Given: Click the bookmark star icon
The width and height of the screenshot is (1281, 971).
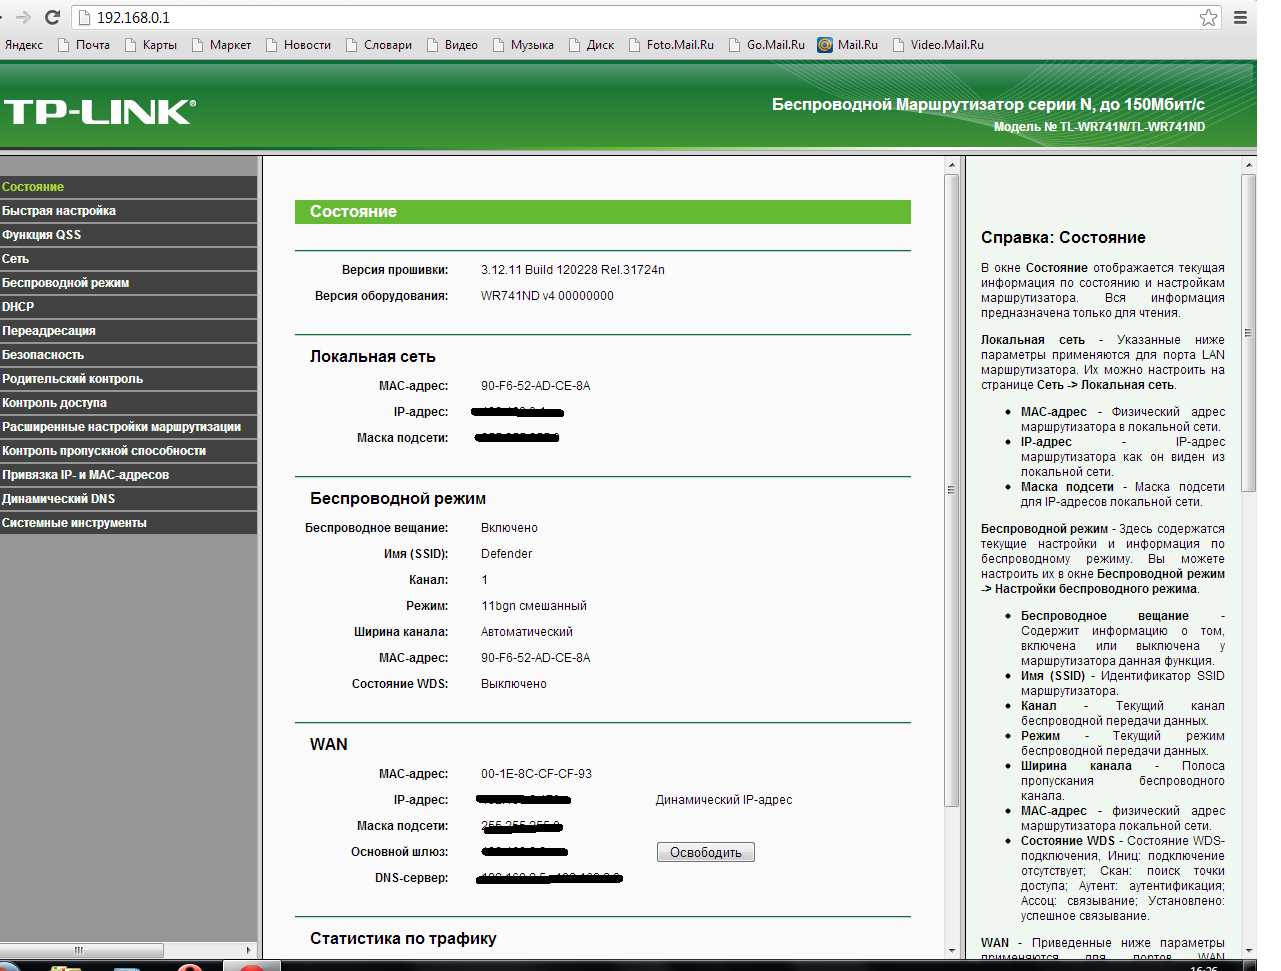Looking at the screenshot, I should [x=1208, y=17].
